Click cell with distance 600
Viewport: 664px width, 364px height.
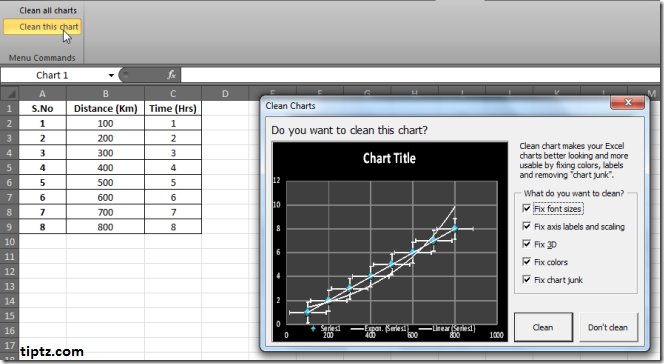pos(105,197)
